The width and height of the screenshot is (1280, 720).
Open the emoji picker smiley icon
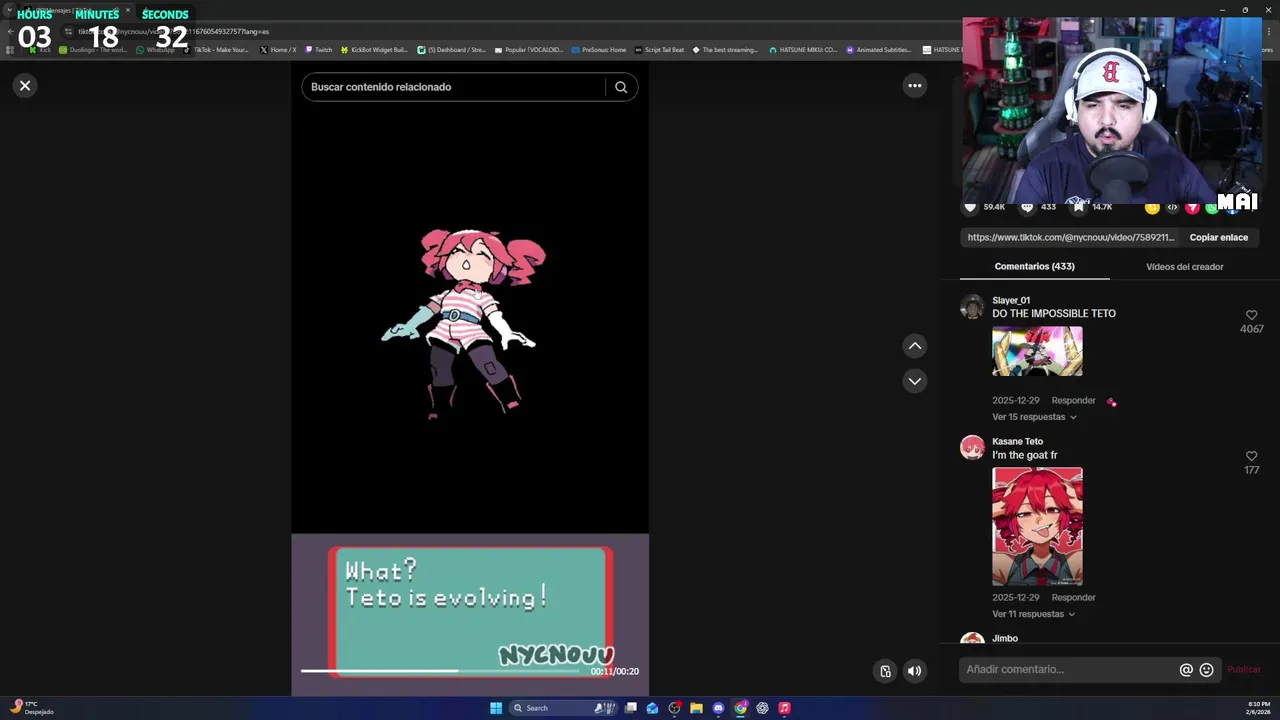pos(1206,670)
